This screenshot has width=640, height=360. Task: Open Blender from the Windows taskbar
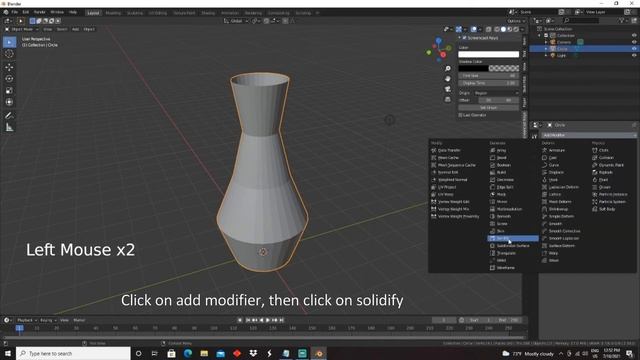click(x=319, y=353)
